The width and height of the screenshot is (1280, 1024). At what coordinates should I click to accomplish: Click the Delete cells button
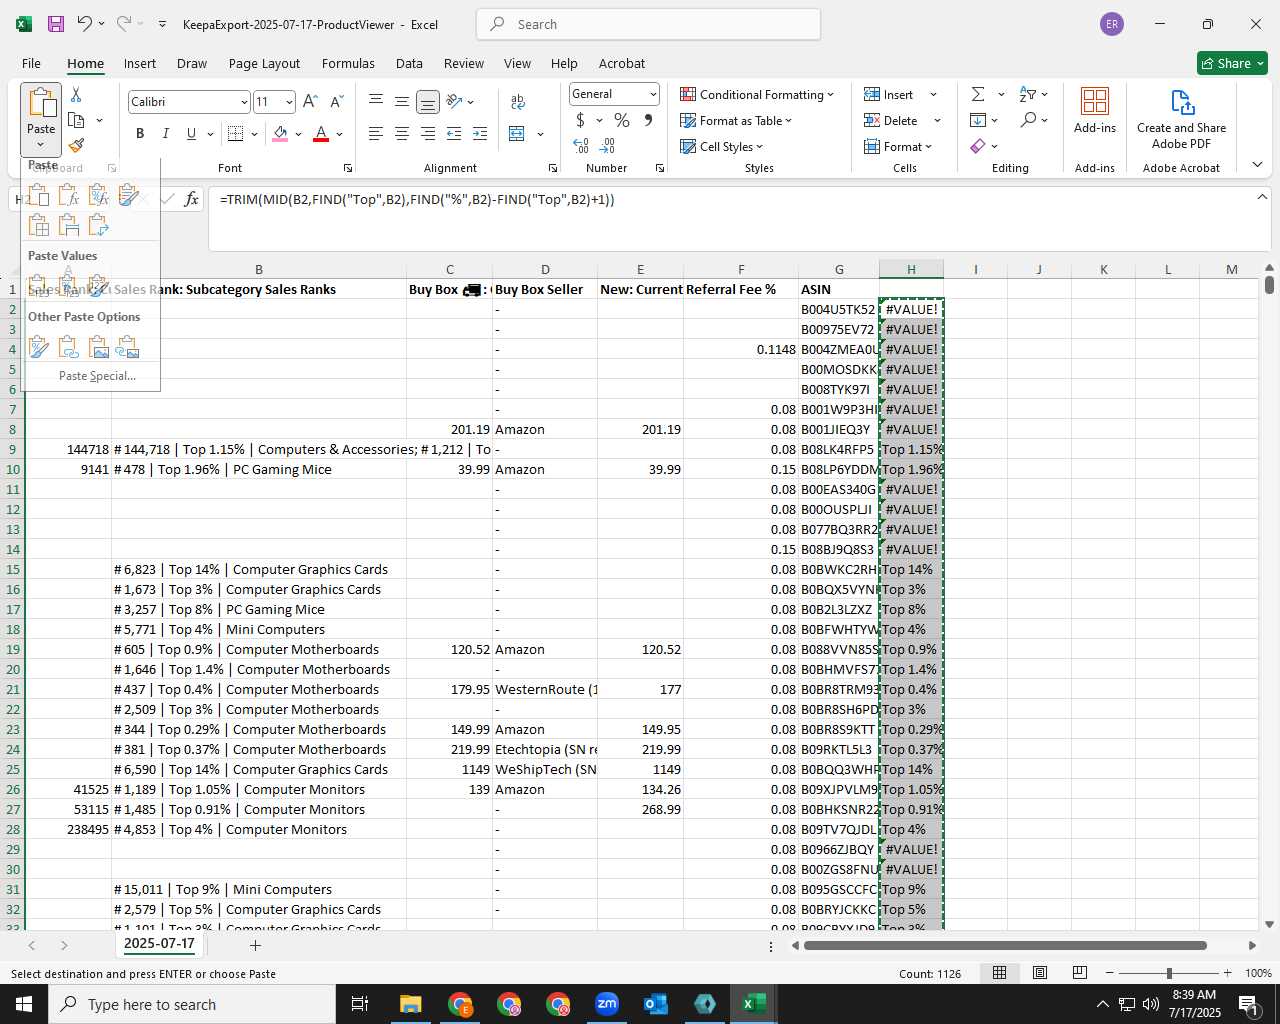[902, 120]
